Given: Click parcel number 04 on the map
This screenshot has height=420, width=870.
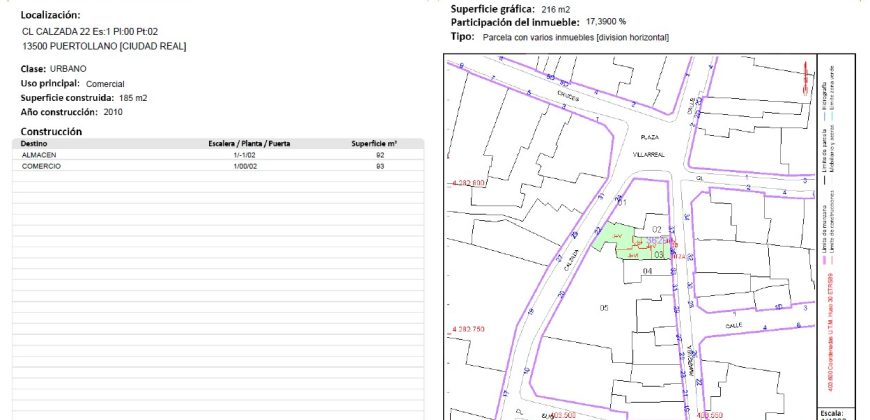Looking at the screenshot, I should tap(647, 271).
